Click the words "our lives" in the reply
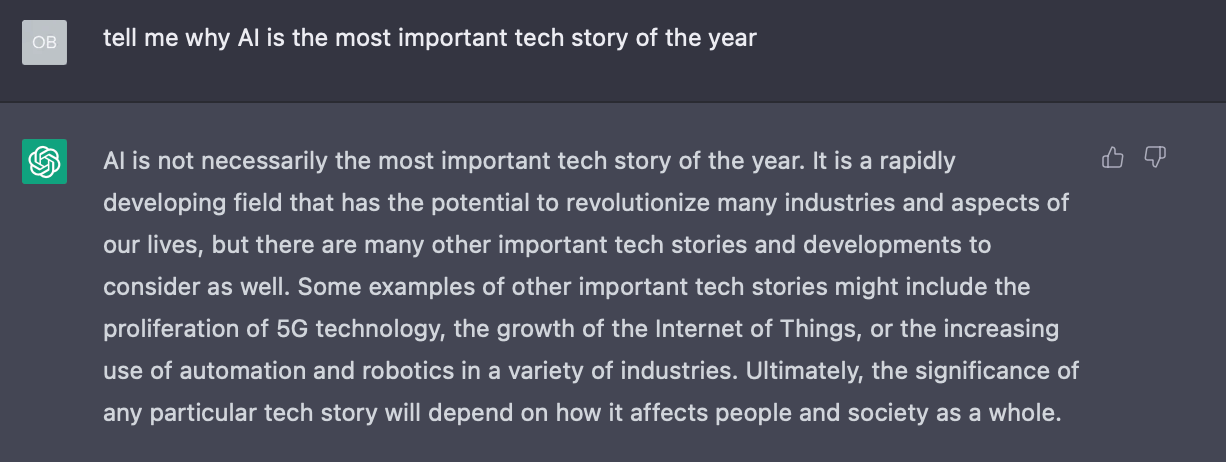This screenshot has height=462, width=1226. click(142, 245)
